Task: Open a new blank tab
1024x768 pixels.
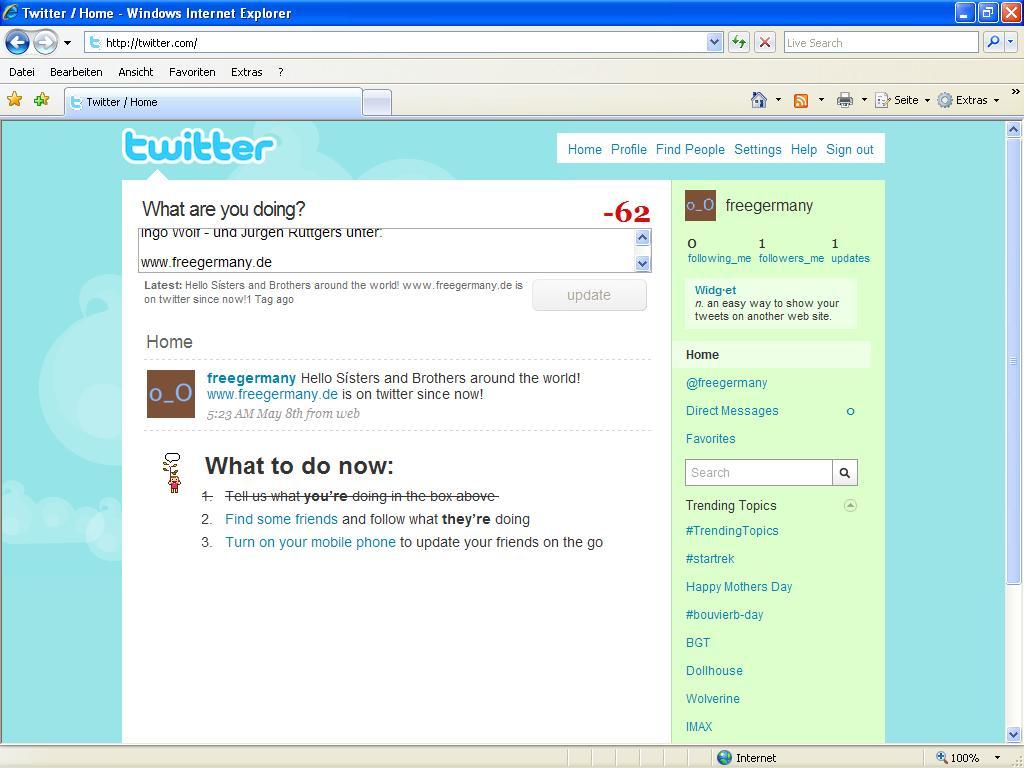Action: 377,103
